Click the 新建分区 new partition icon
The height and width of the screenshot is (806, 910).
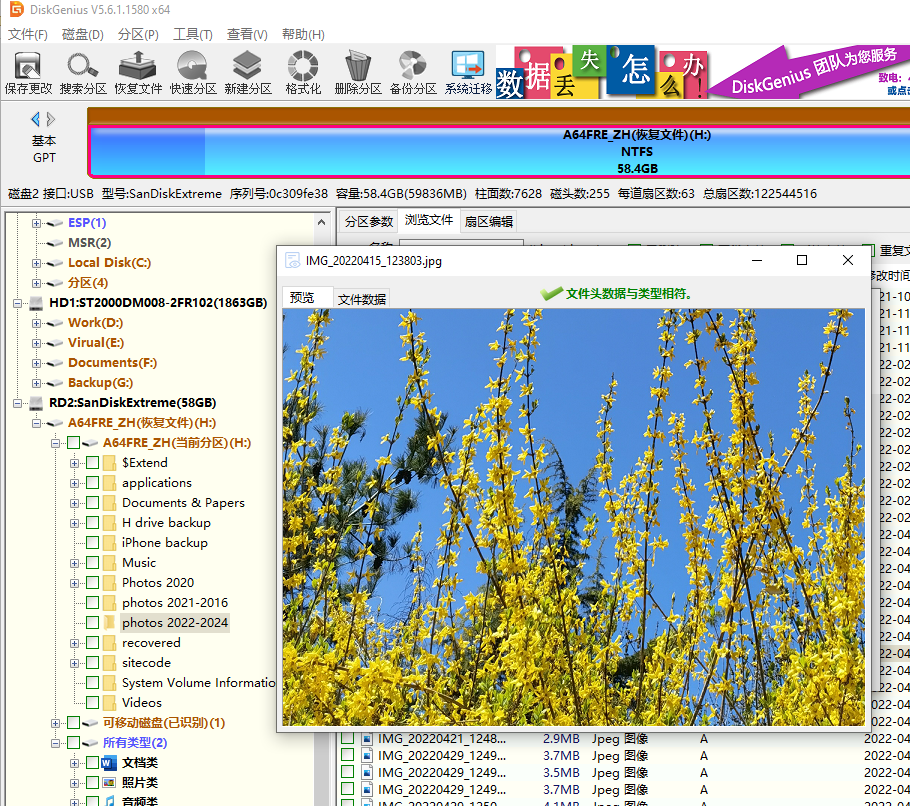click(x=248, y=73)
